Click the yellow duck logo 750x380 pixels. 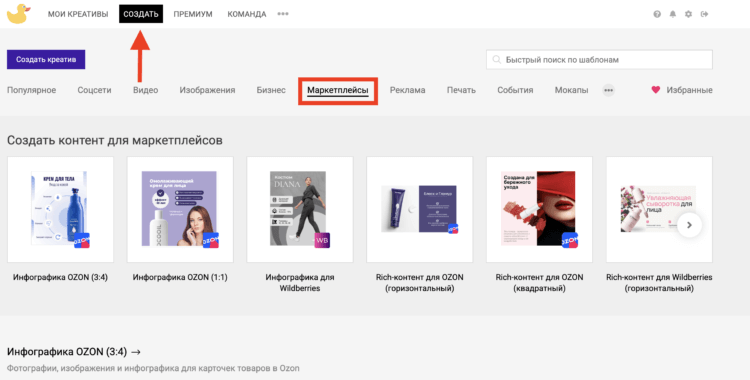click(x=18, y=13)
